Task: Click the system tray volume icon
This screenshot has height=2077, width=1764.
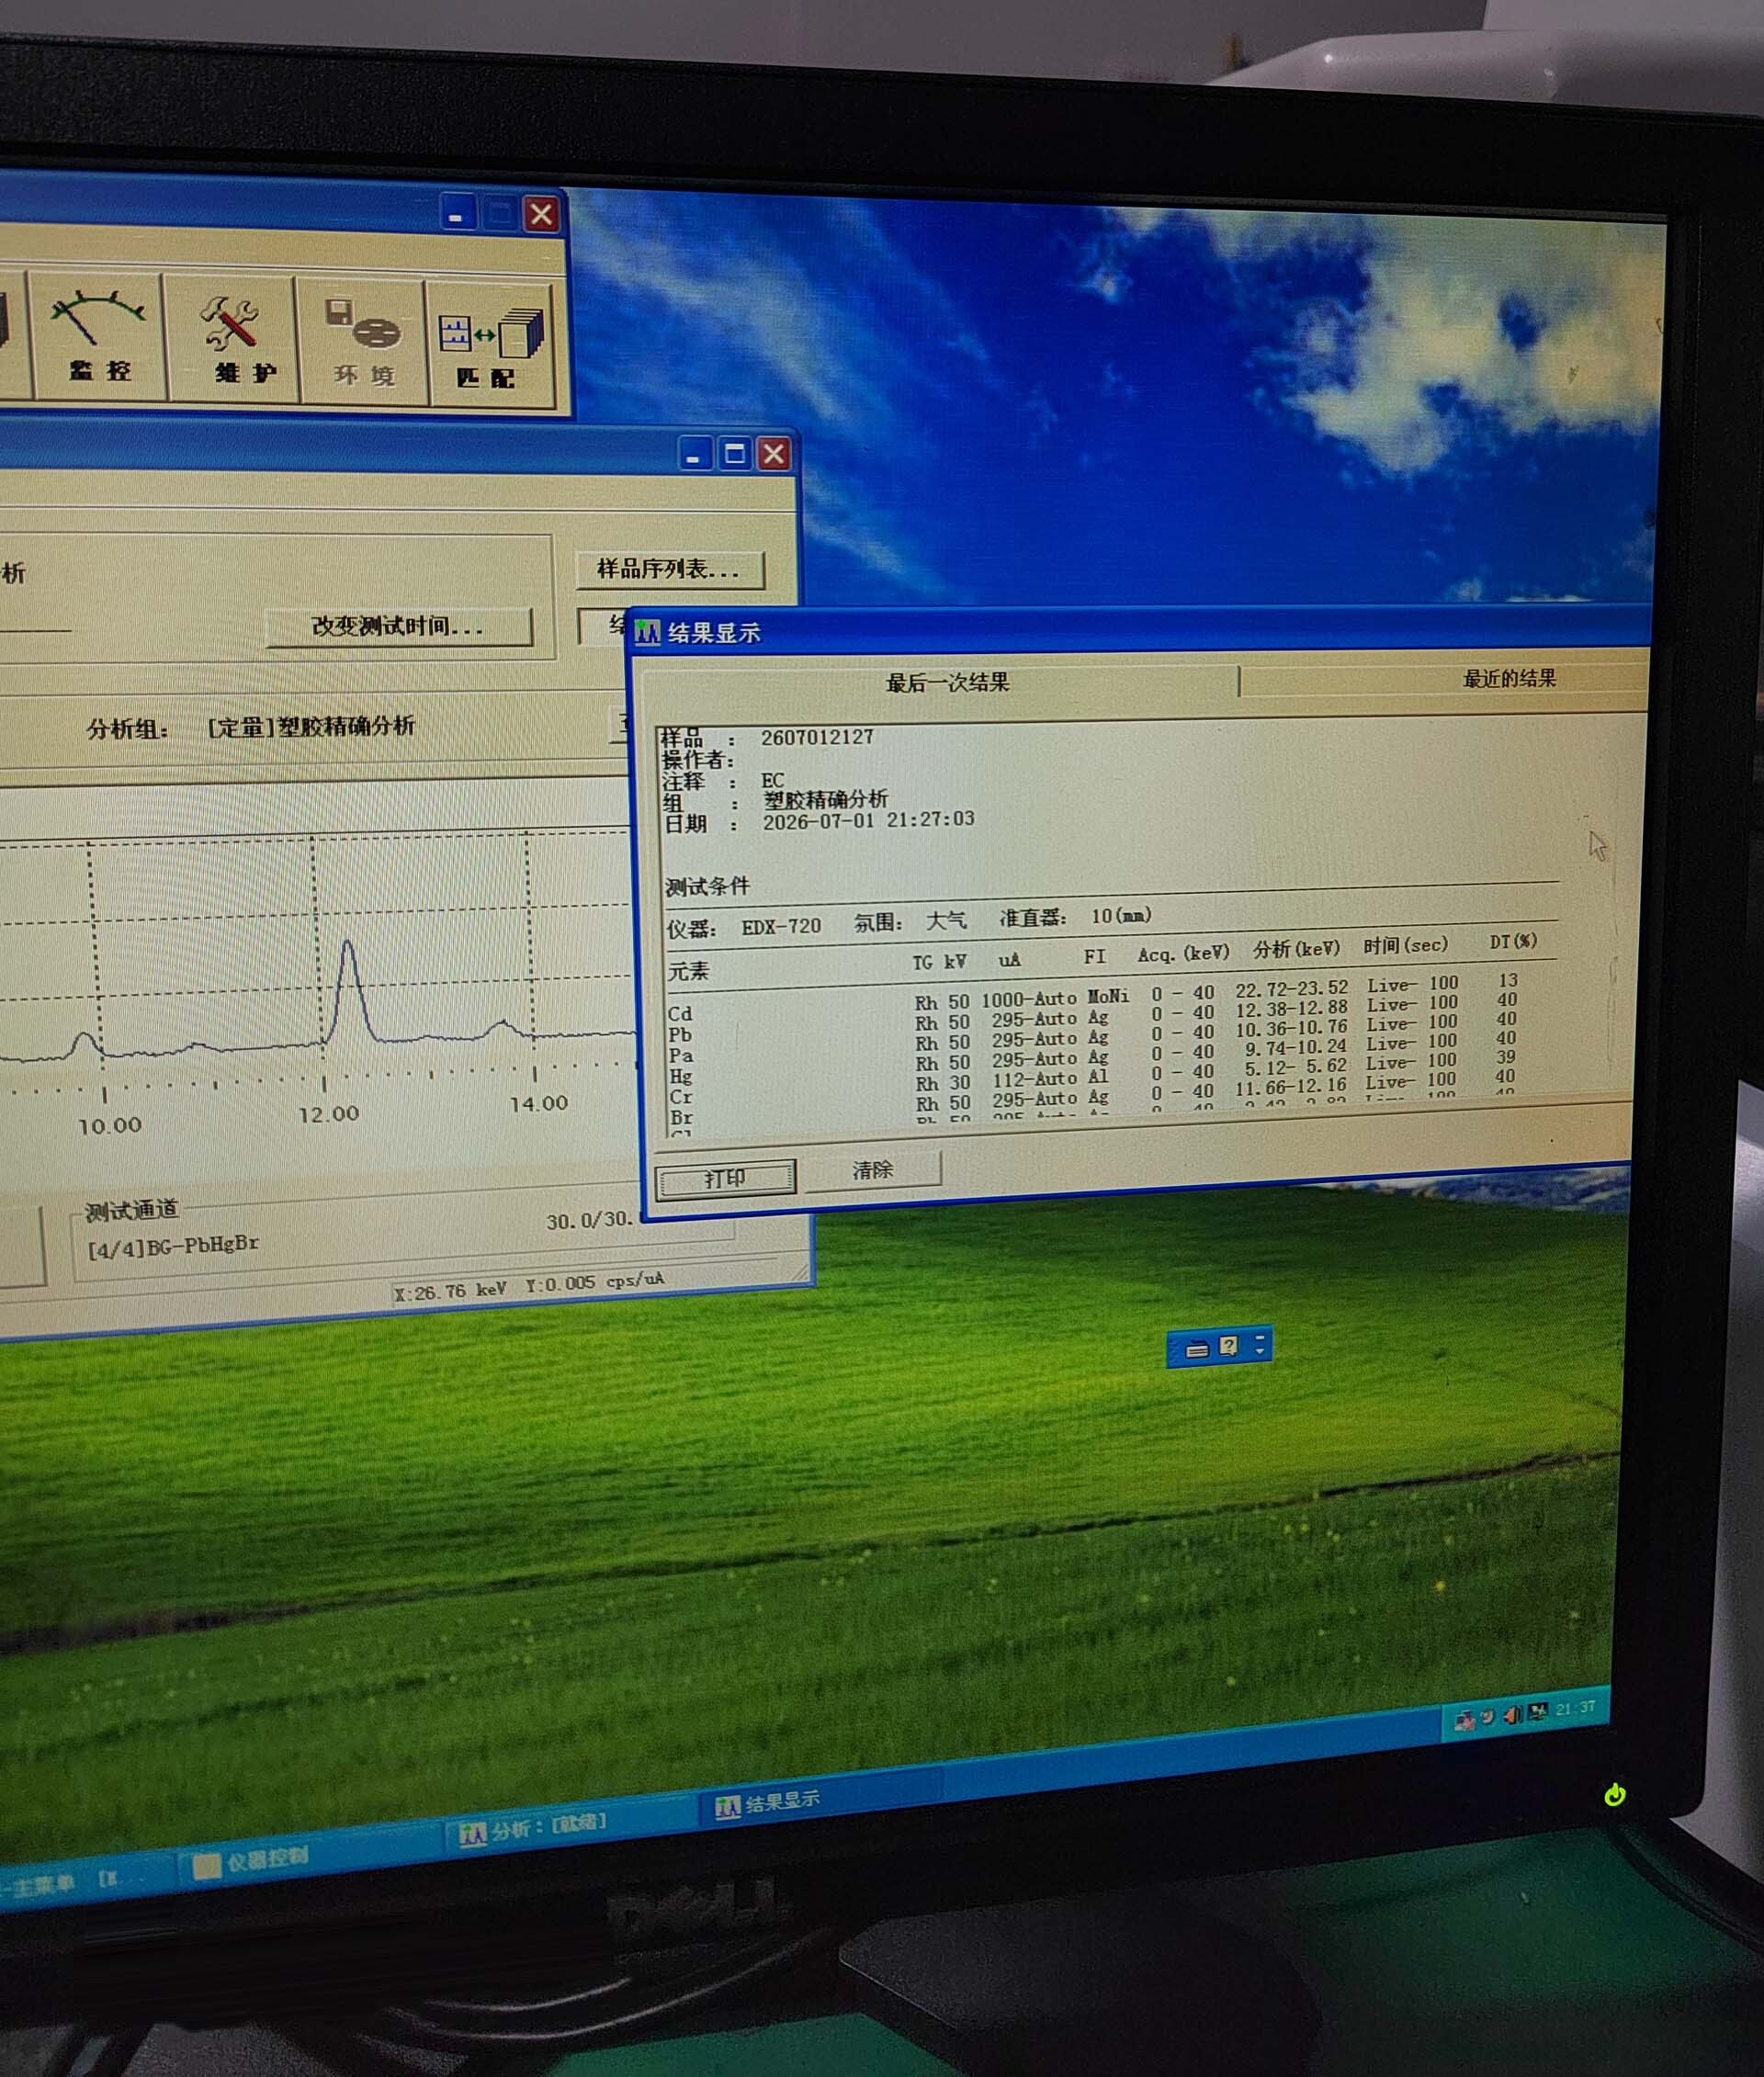Action: (1511, 1714)
